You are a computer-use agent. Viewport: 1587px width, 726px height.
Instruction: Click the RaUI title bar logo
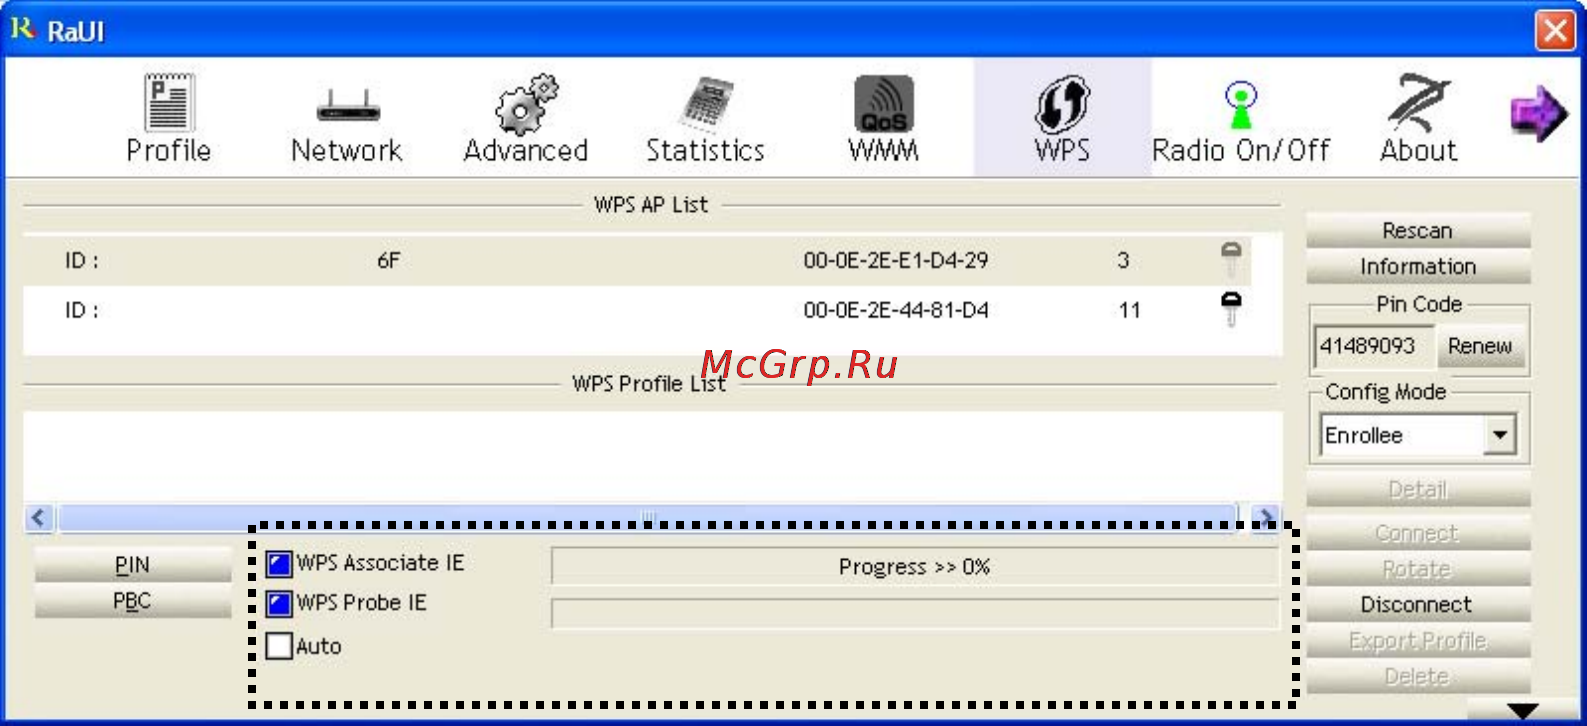pyautogui.click(x=23, y=29)
